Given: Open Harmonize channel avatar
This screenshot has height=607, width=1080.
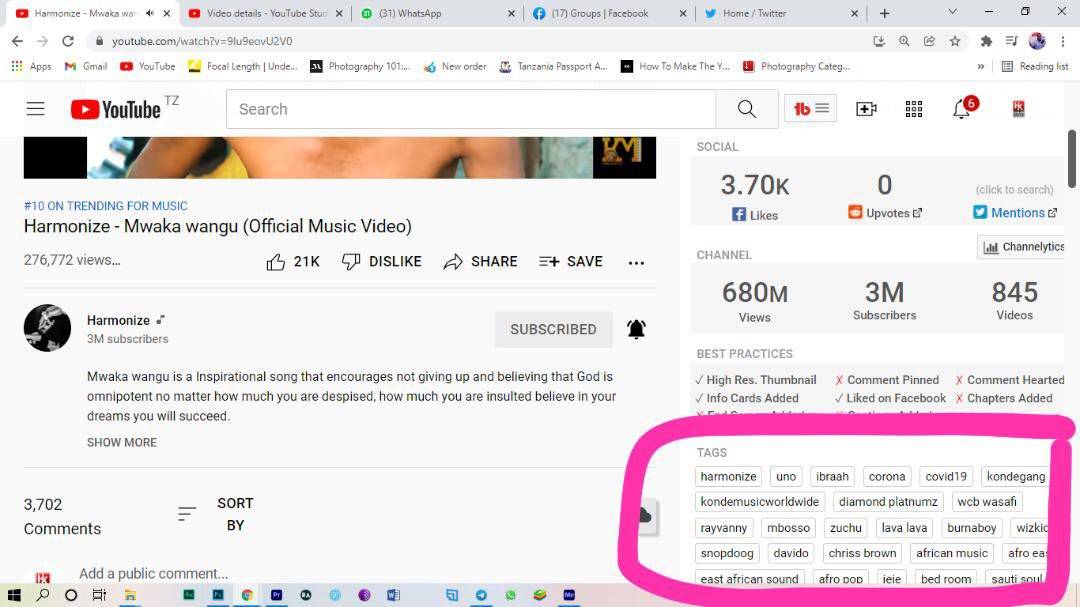Looking at the screenshot, I should pyautogui.click(x=48, y=328).
